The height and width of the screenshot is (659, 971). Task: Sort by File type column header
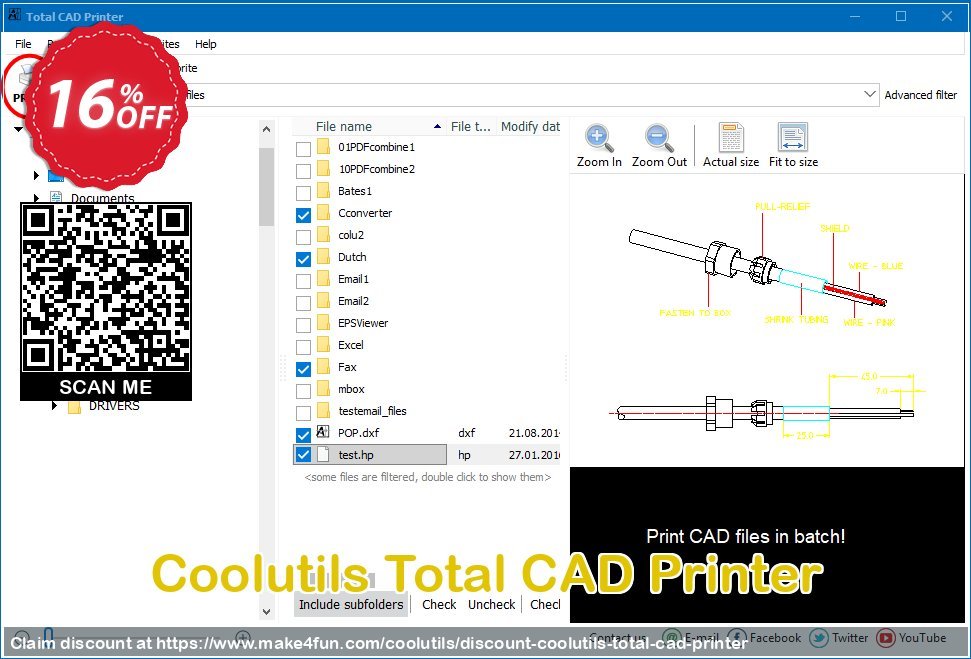pos(470,126)
